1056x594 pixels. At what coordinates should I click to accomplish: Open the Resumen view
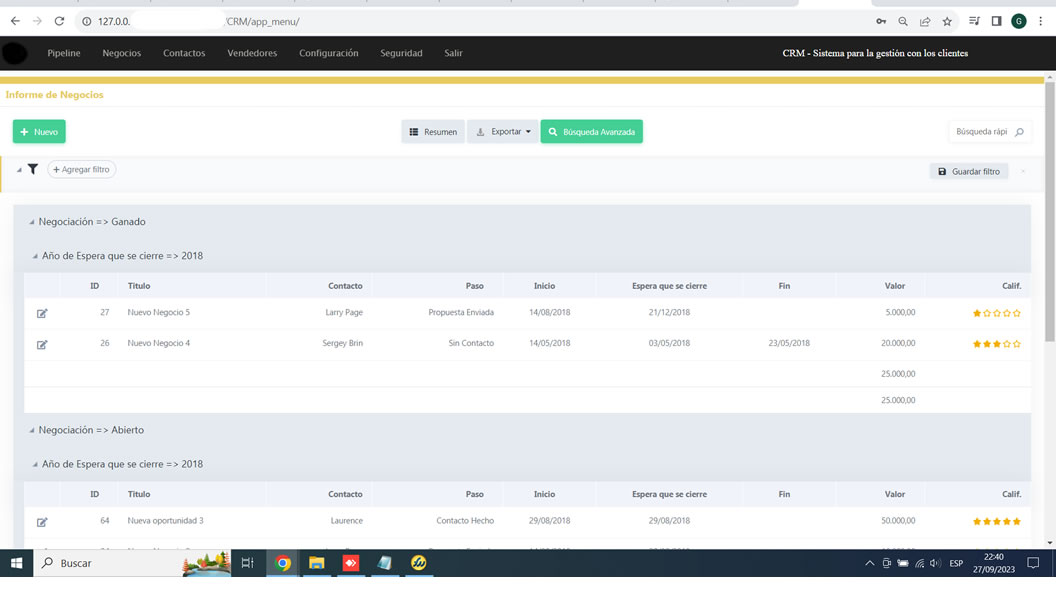click(433, 132)
